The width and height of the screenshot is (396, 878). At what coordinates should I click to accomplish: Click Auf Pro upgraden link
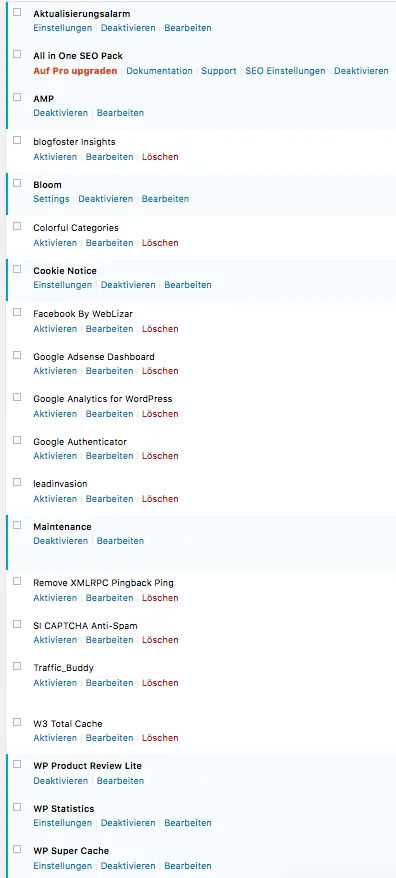pos(75,71)
